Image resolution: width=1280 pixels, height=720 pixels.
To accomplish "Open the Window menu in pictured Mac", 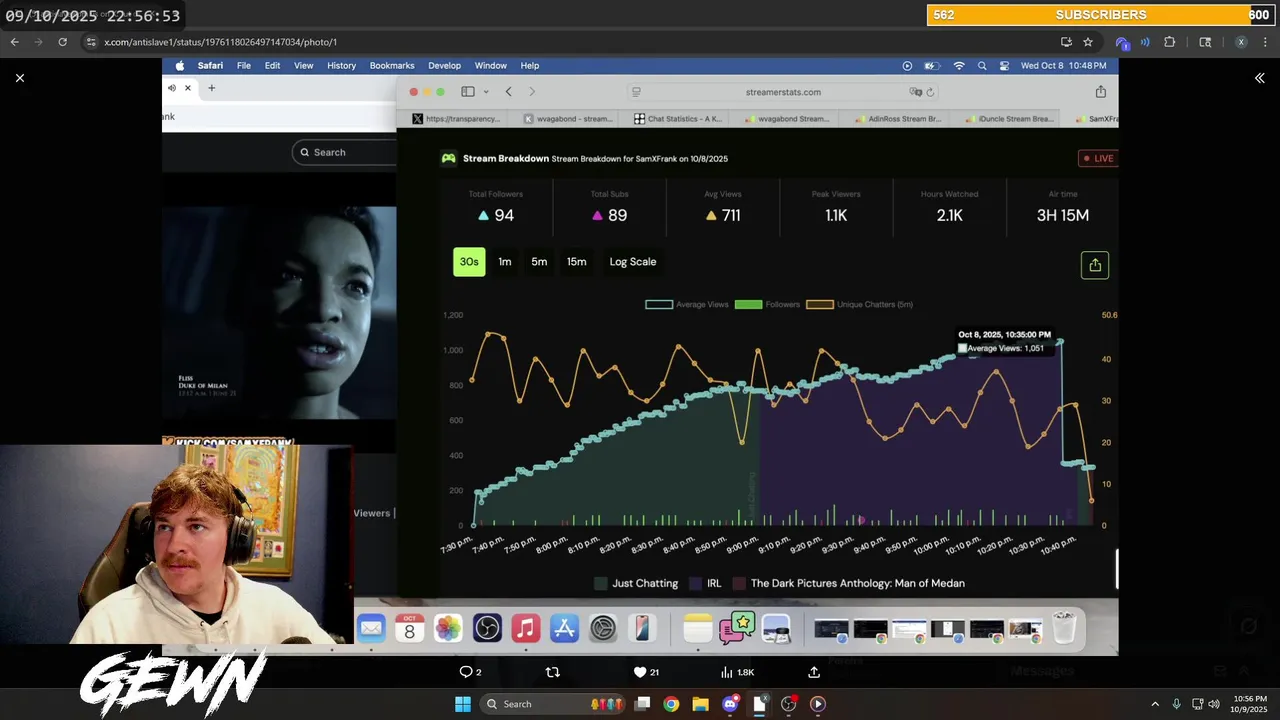I will click(490, 66).
